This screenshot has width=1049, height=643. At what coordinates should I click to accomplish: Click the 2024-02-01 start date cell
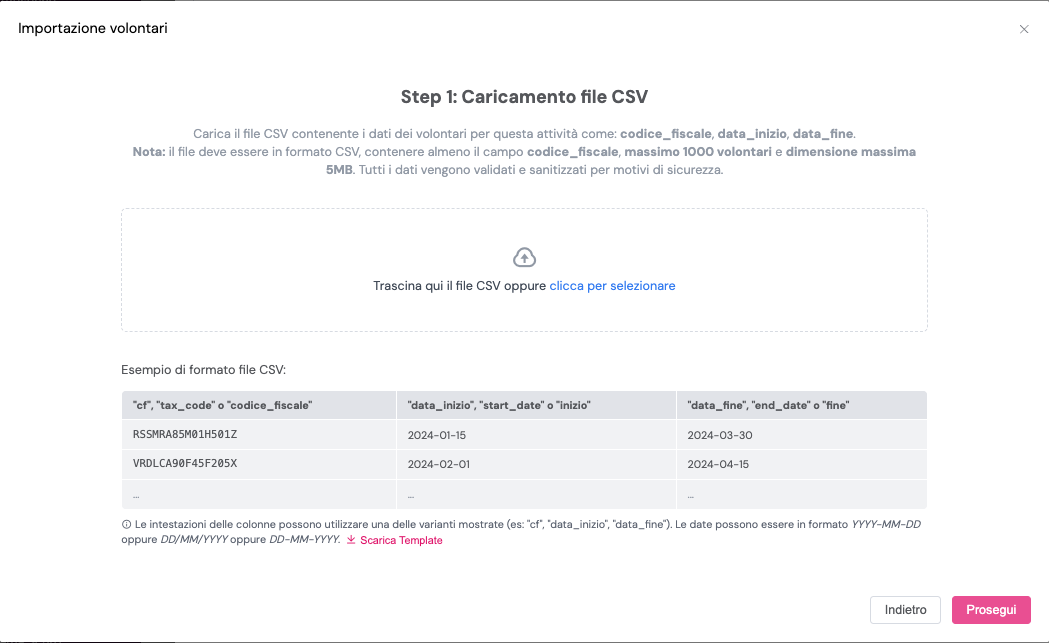click(537, 464)
